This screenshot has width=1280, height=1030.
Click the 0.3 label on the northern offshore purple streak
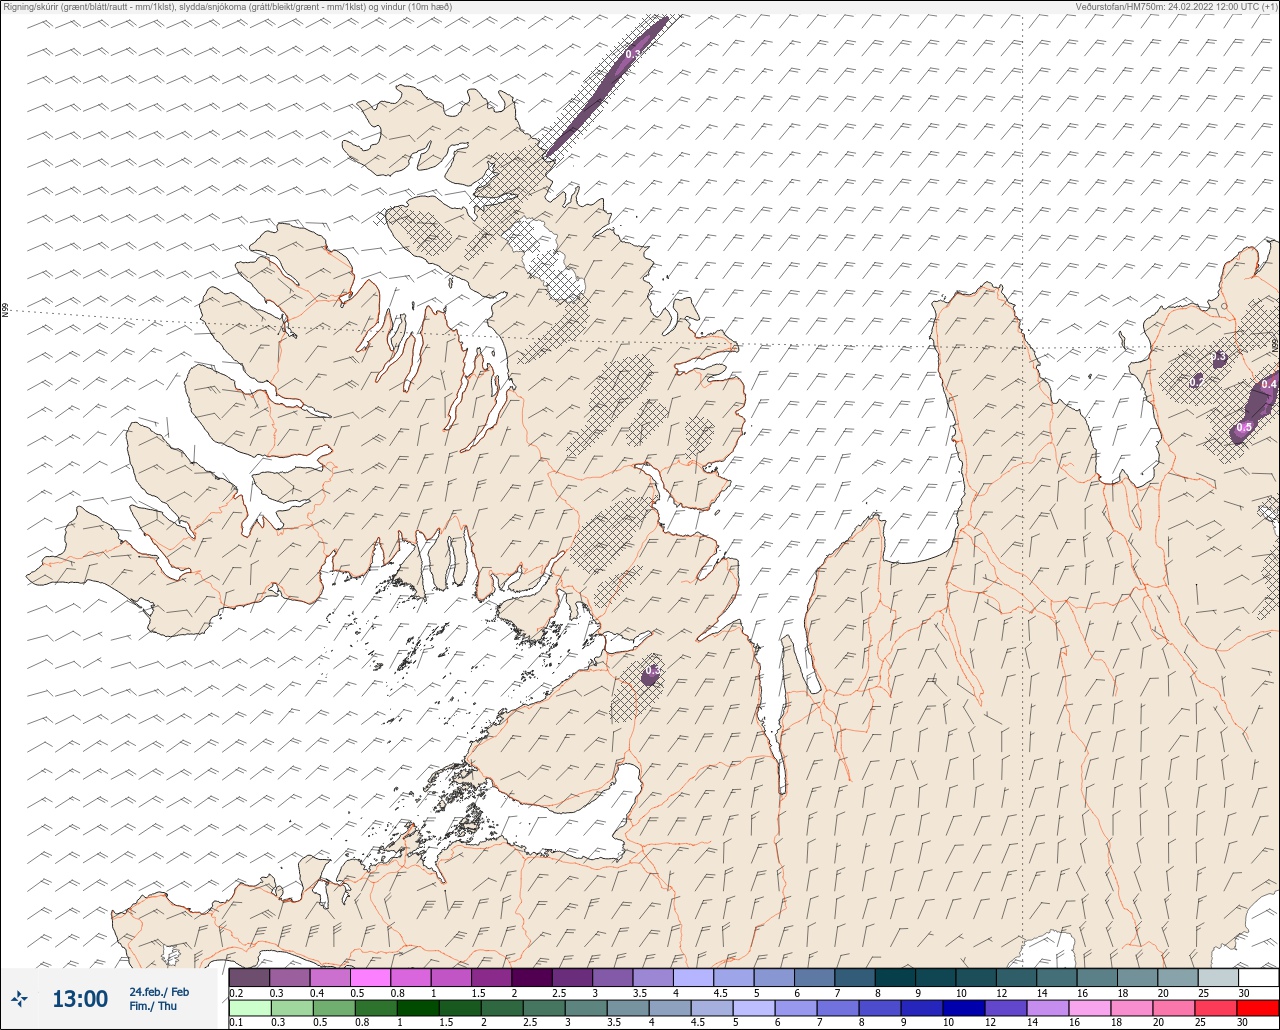(x=632, y=54)
